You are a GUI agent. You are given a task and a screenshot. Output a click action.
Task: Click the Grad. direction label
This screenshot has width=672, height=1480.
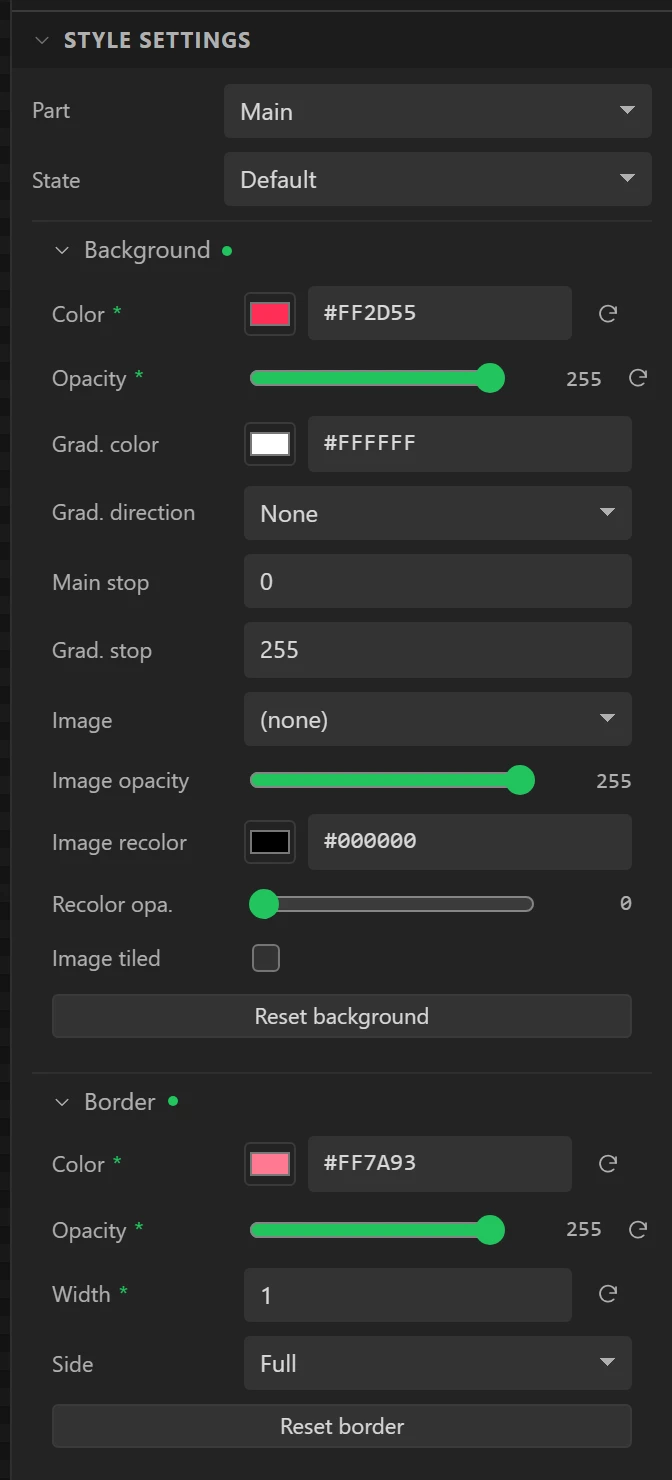[x=124, y=513]
